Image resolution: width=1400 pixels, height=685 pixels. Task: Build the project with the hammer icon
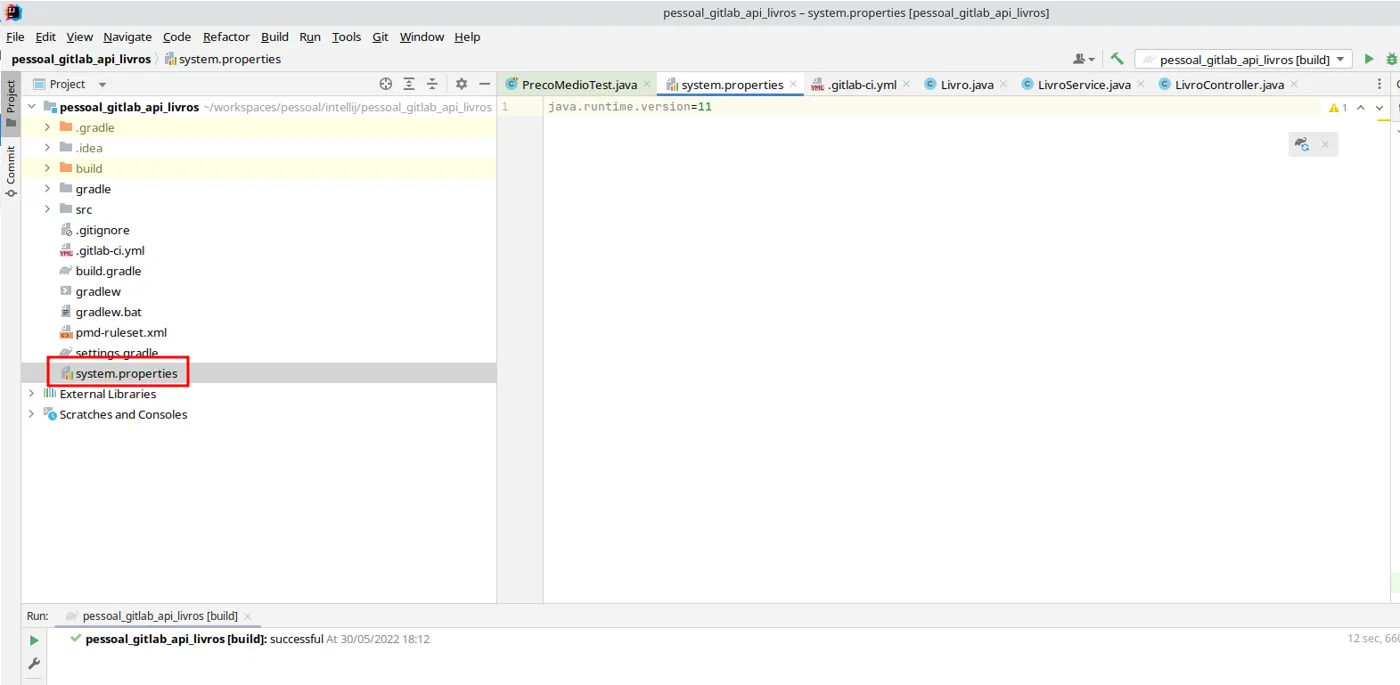tap(1117, 59)
